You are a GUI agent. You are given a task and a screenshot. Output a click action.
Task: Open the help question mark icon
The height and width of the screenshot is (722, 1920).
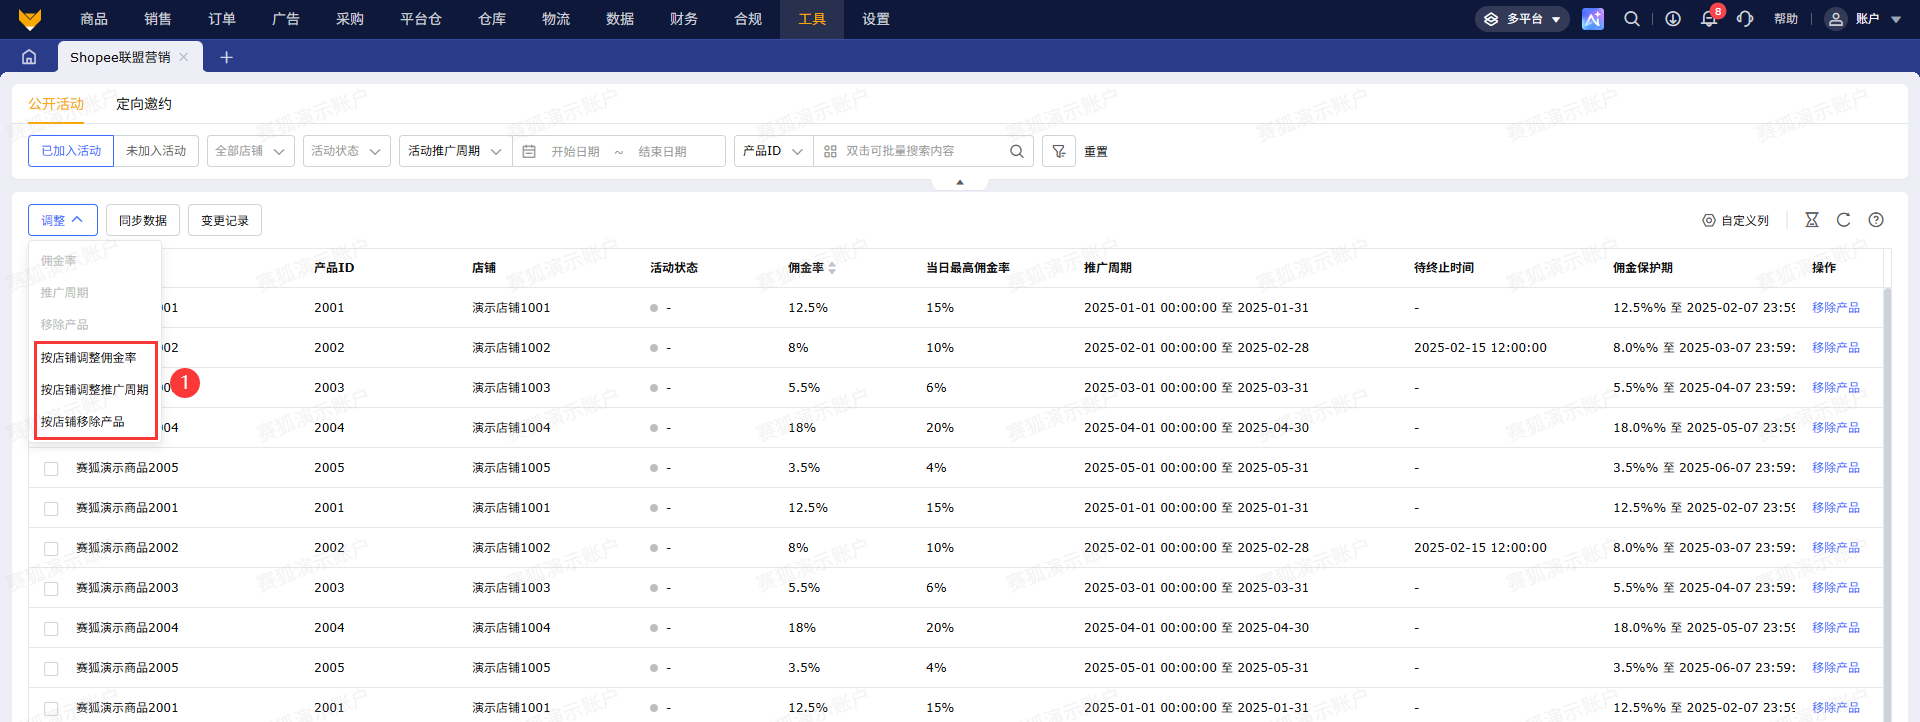pyautogui.click(x=1876, y=220)
